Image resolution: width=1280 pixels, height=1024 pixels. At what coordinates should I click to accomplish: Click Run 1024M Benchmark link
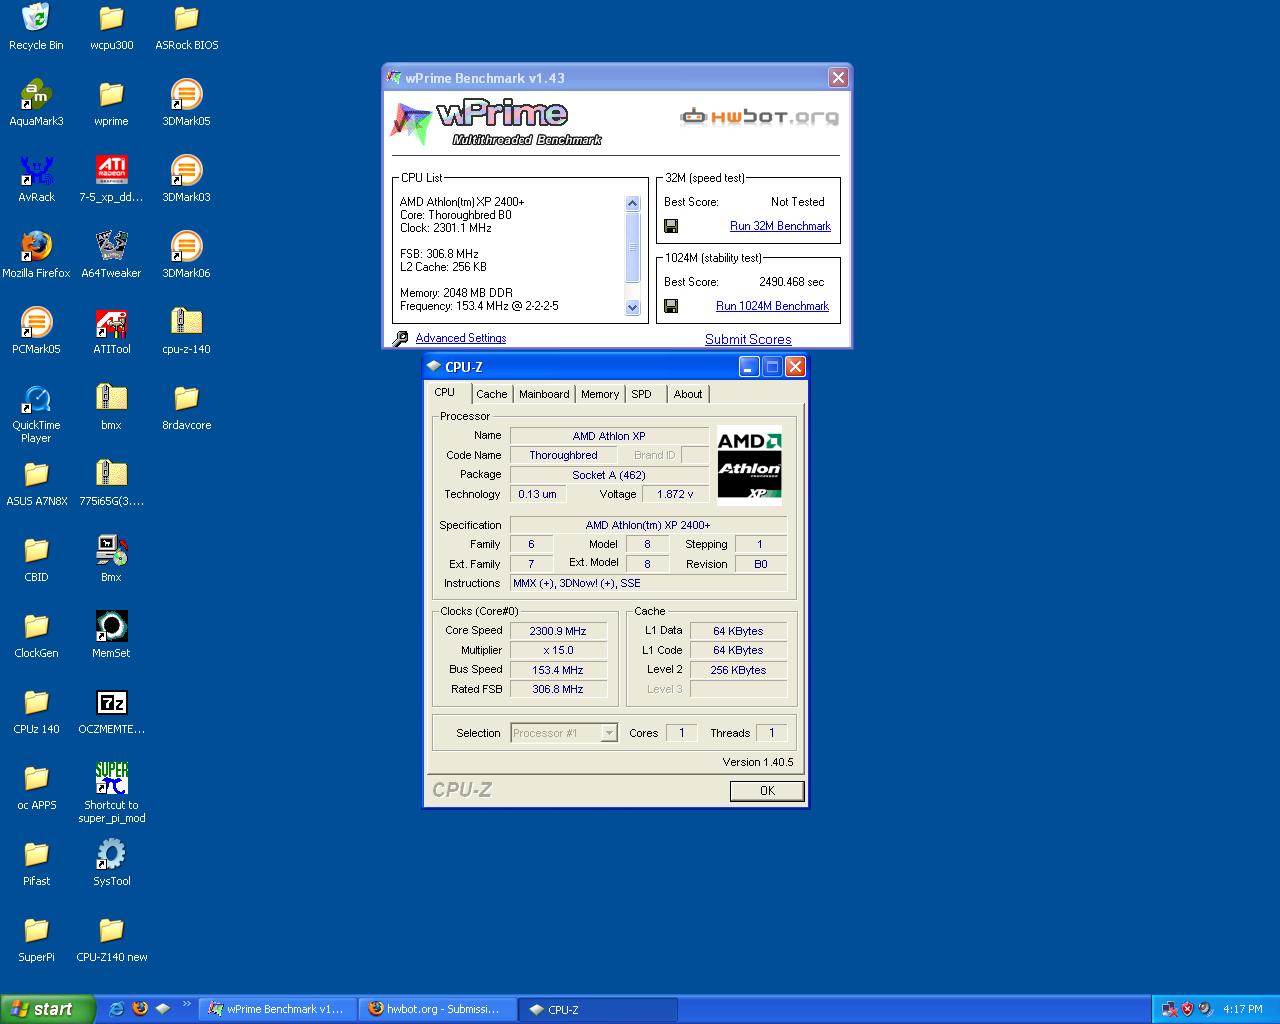tap(772, 306)
